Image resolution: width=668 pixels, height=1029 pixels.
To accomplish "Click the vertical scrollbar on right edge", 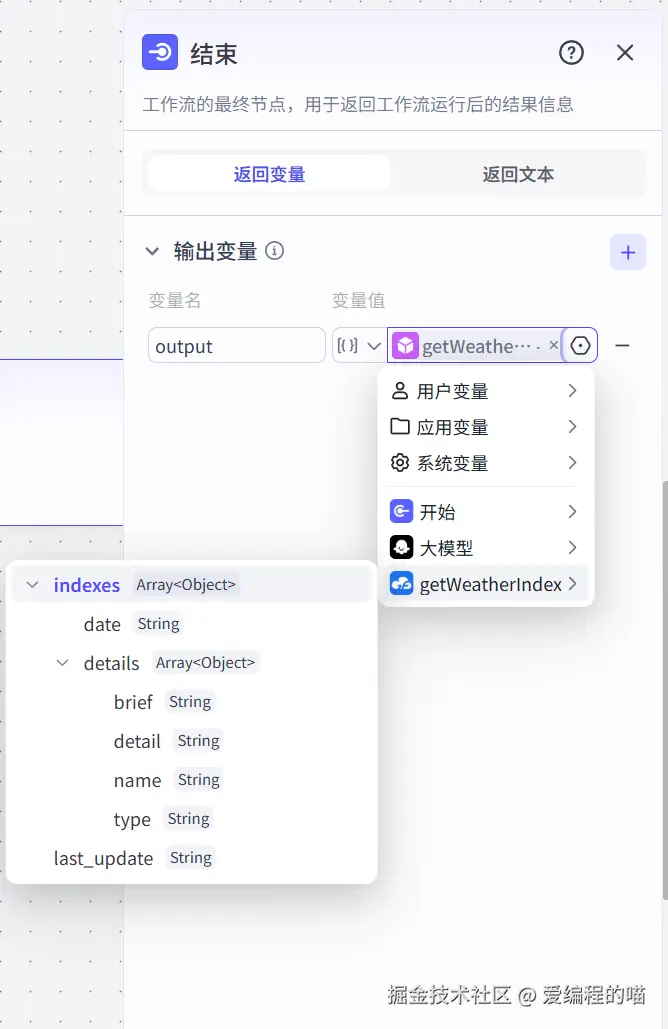I will 665,689.
